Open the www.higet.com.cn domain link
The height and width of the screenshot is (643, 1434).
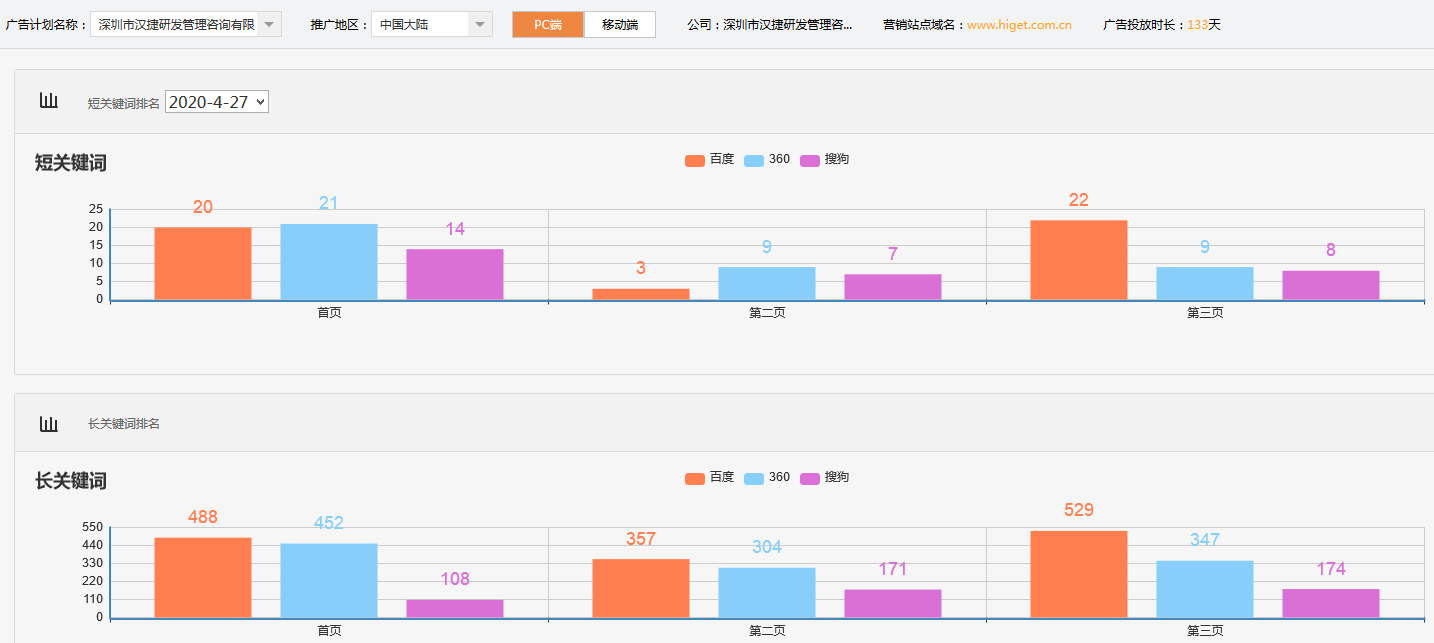[x=1019, y=25]
